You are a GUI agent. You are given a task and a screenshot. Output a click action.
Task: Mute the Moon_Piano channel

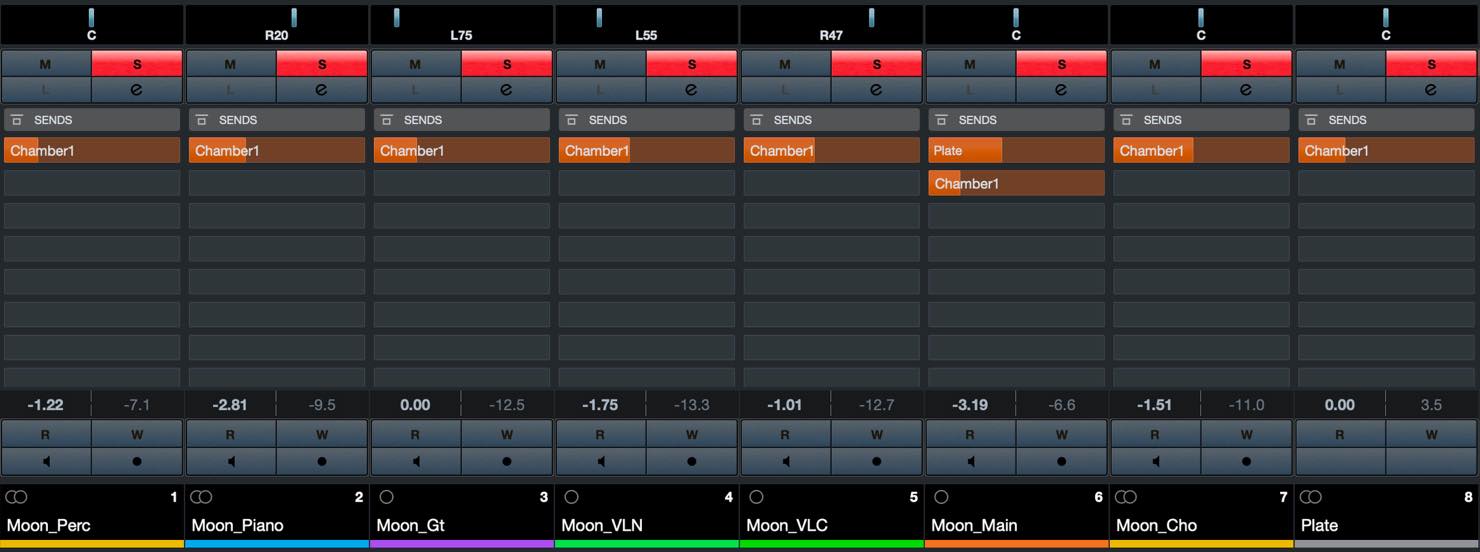coord(231,64)
